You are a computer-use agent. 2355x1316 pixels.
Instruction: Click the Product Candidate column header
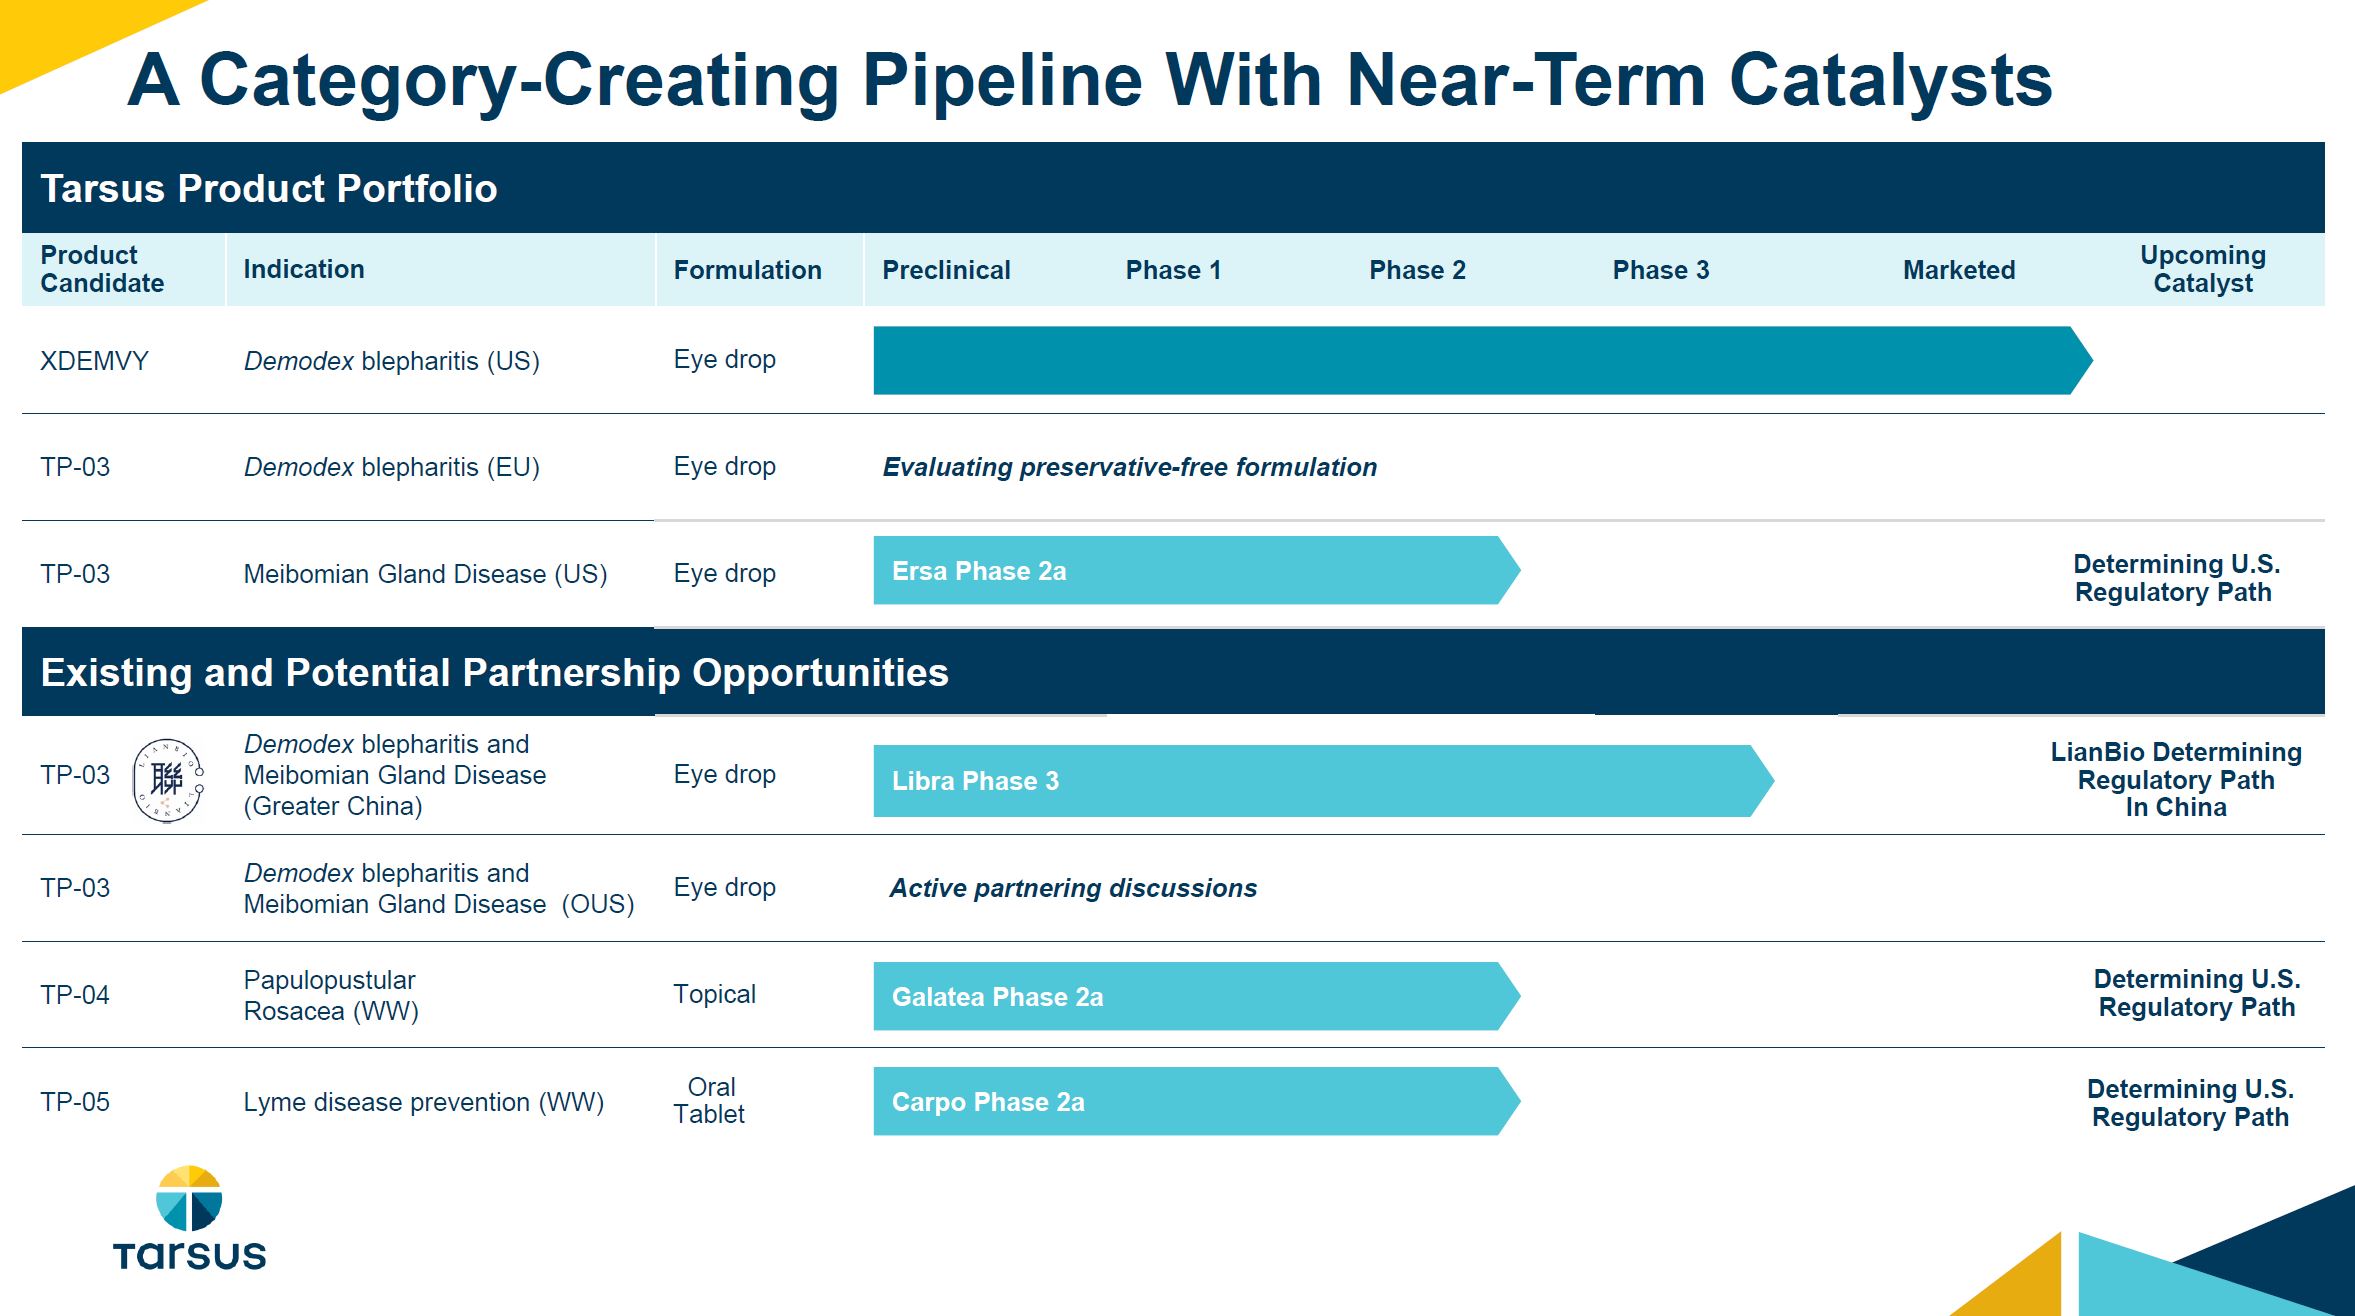point(102,269)
